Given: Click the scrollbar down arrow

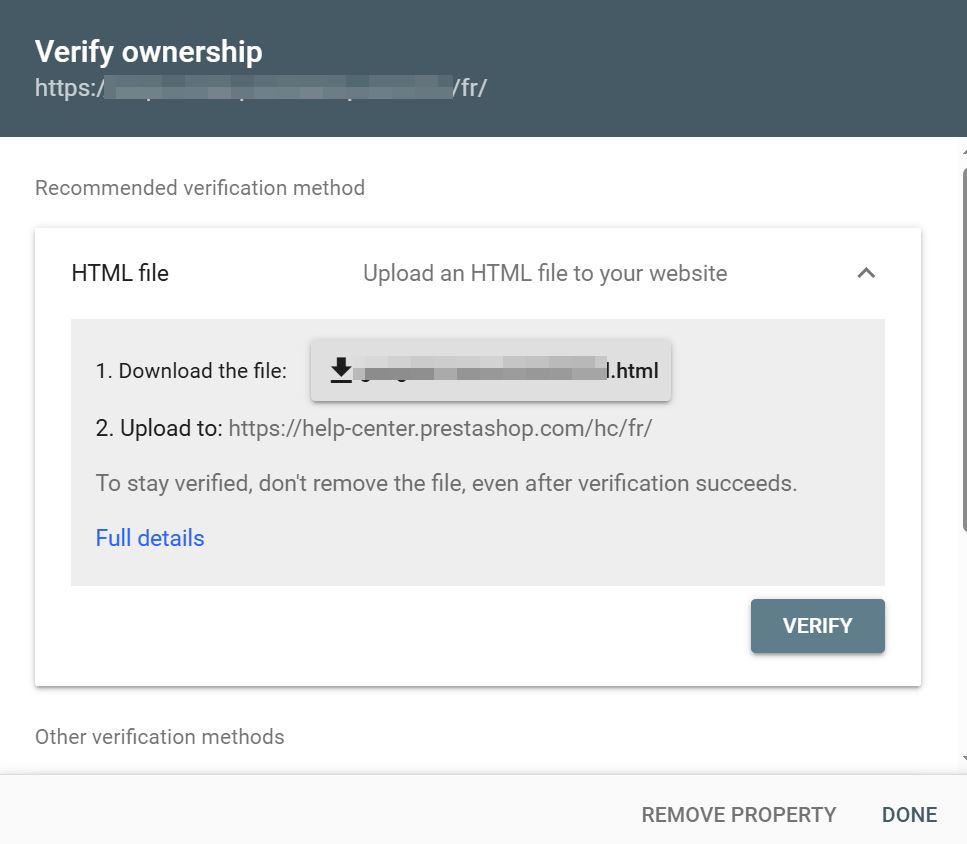Looking at the screenshot, I should click(x=963, y=760).
